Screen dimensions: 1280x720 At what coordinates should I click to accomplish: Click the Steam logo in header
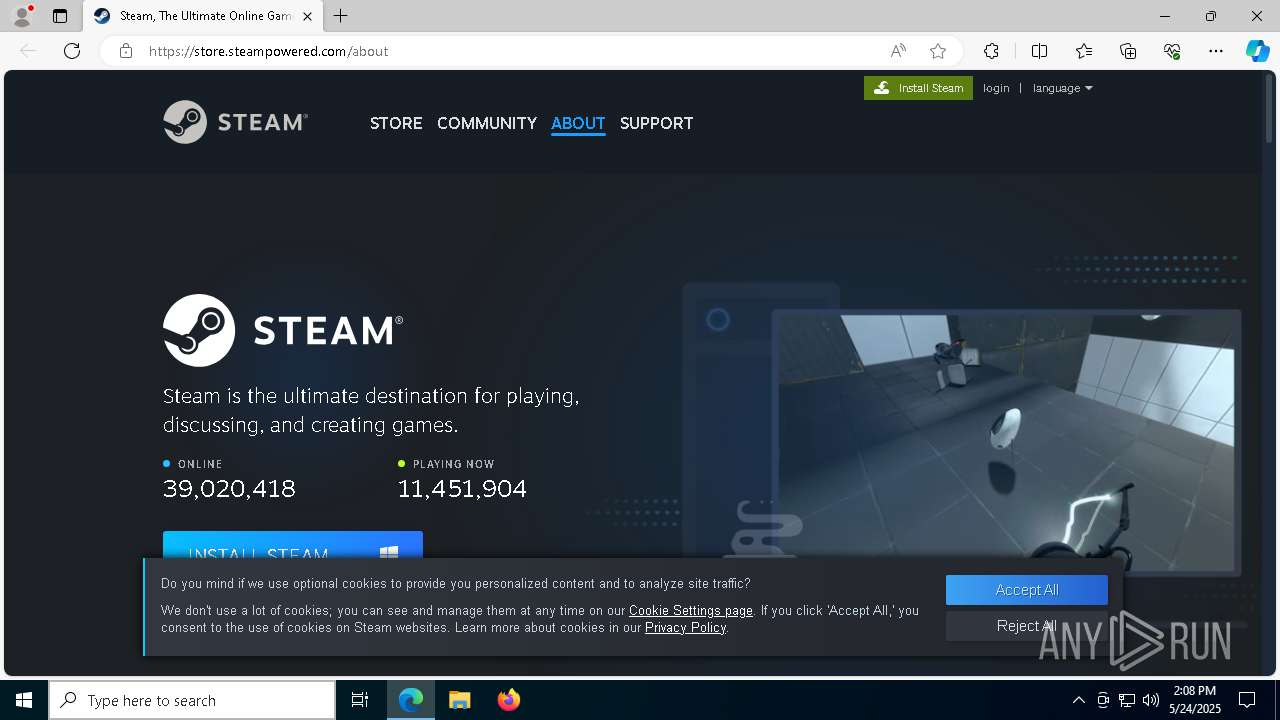pos(235,122)
